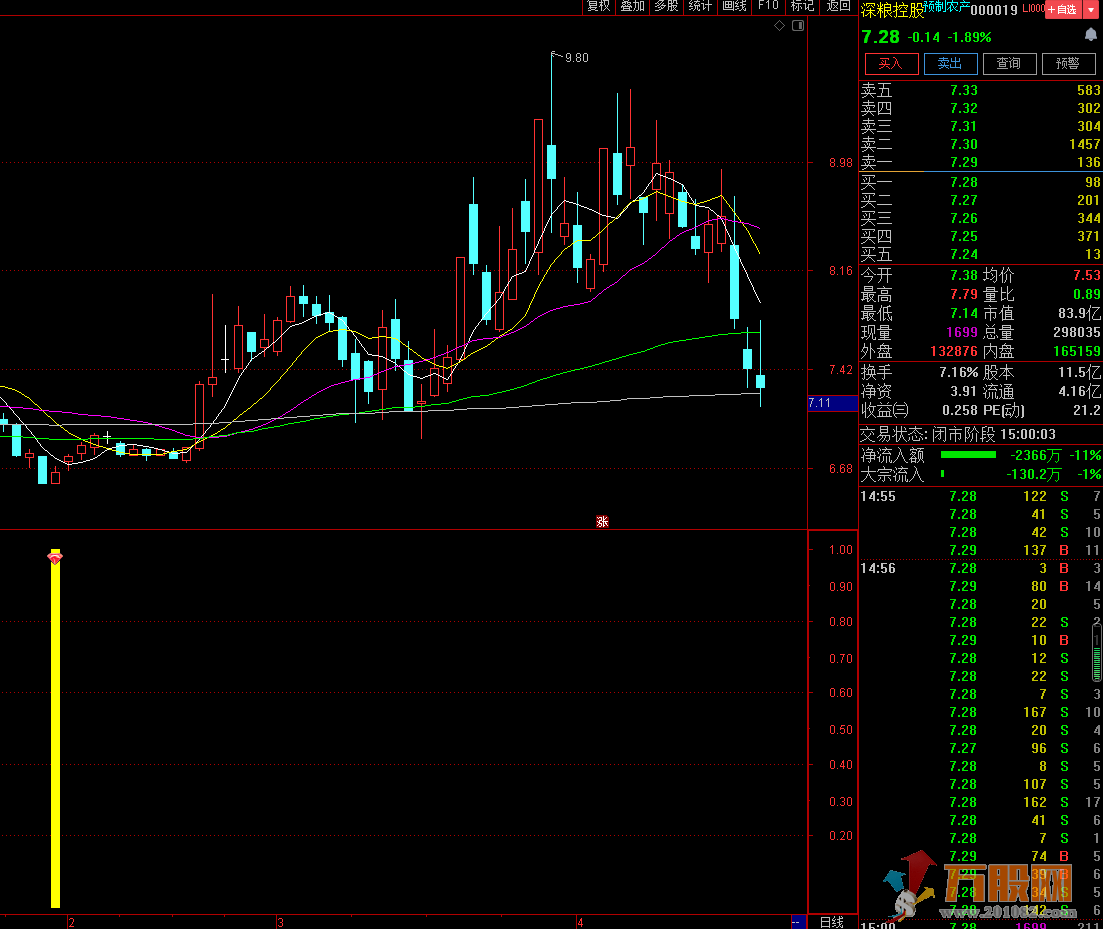Viewport: 1103px width, 929px height.
Task: Click the 净流入额 green bar
Action: (x=968, y=455)
